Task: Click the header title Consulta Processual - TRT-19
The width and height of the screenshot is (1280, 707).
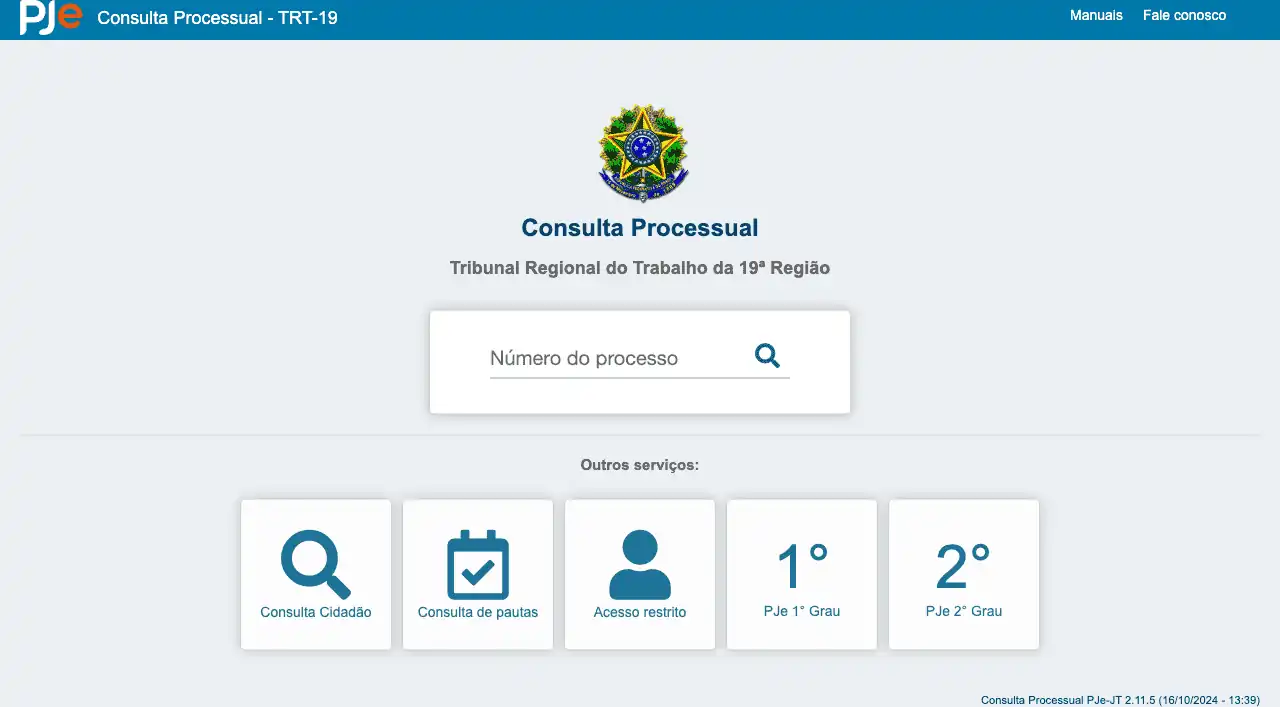Action: (x=217, y=18)
